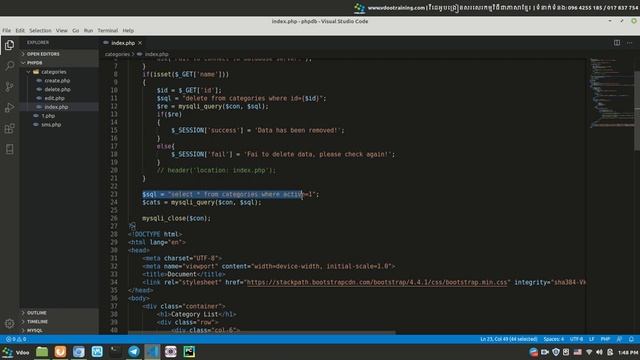Open the database icon view in the activity bar
This screenshot has height=360, width=640.
[x=9, y=149]
